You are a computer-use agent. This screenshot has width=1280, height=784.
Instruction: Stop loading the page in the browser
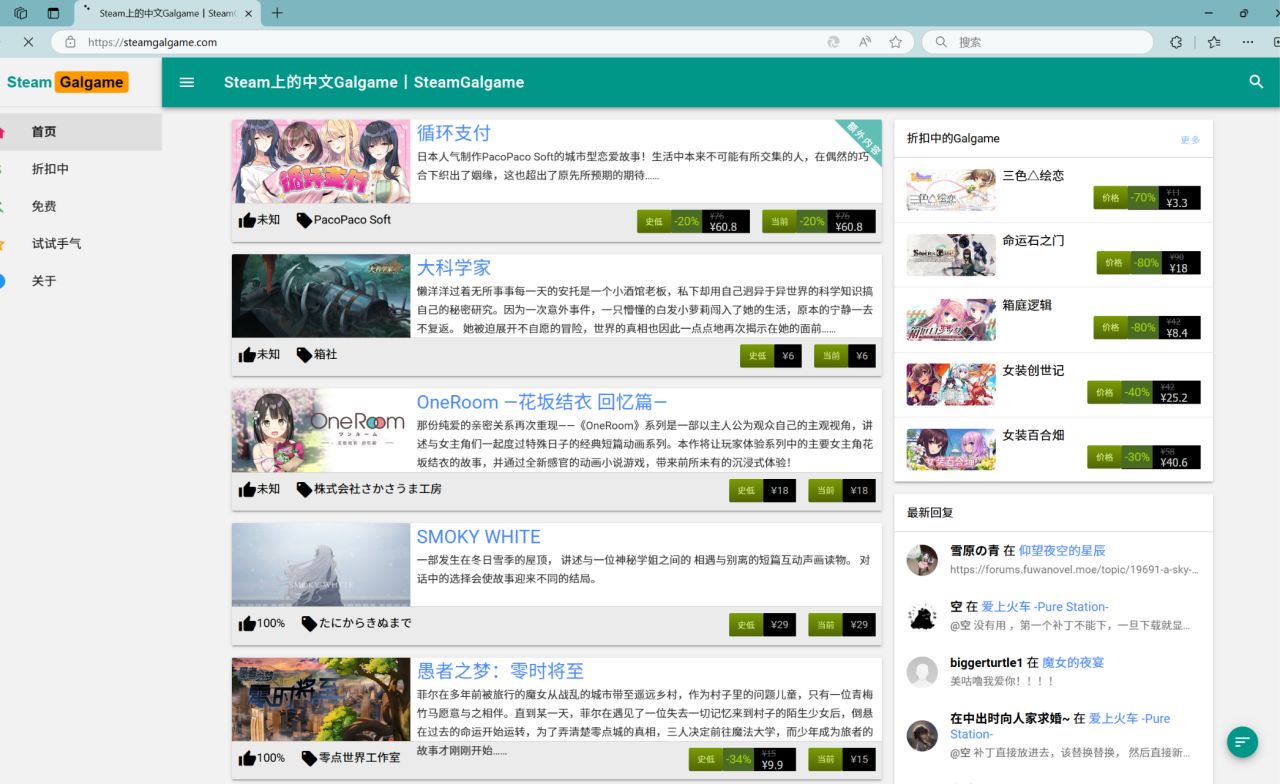pos(28,42)
